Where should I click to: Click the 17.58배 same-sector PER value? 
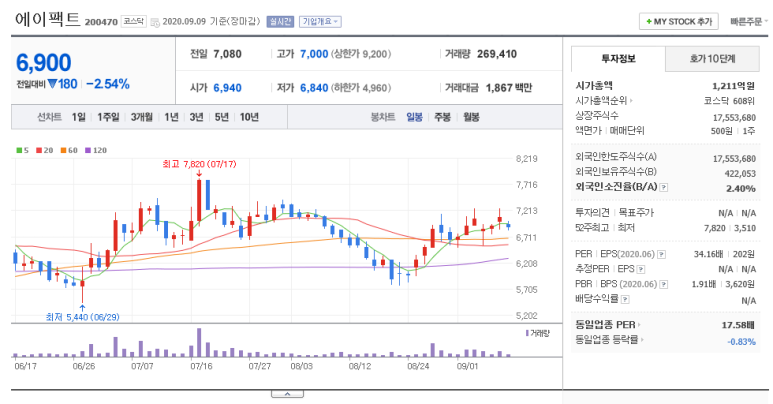(x=738, y=325)
